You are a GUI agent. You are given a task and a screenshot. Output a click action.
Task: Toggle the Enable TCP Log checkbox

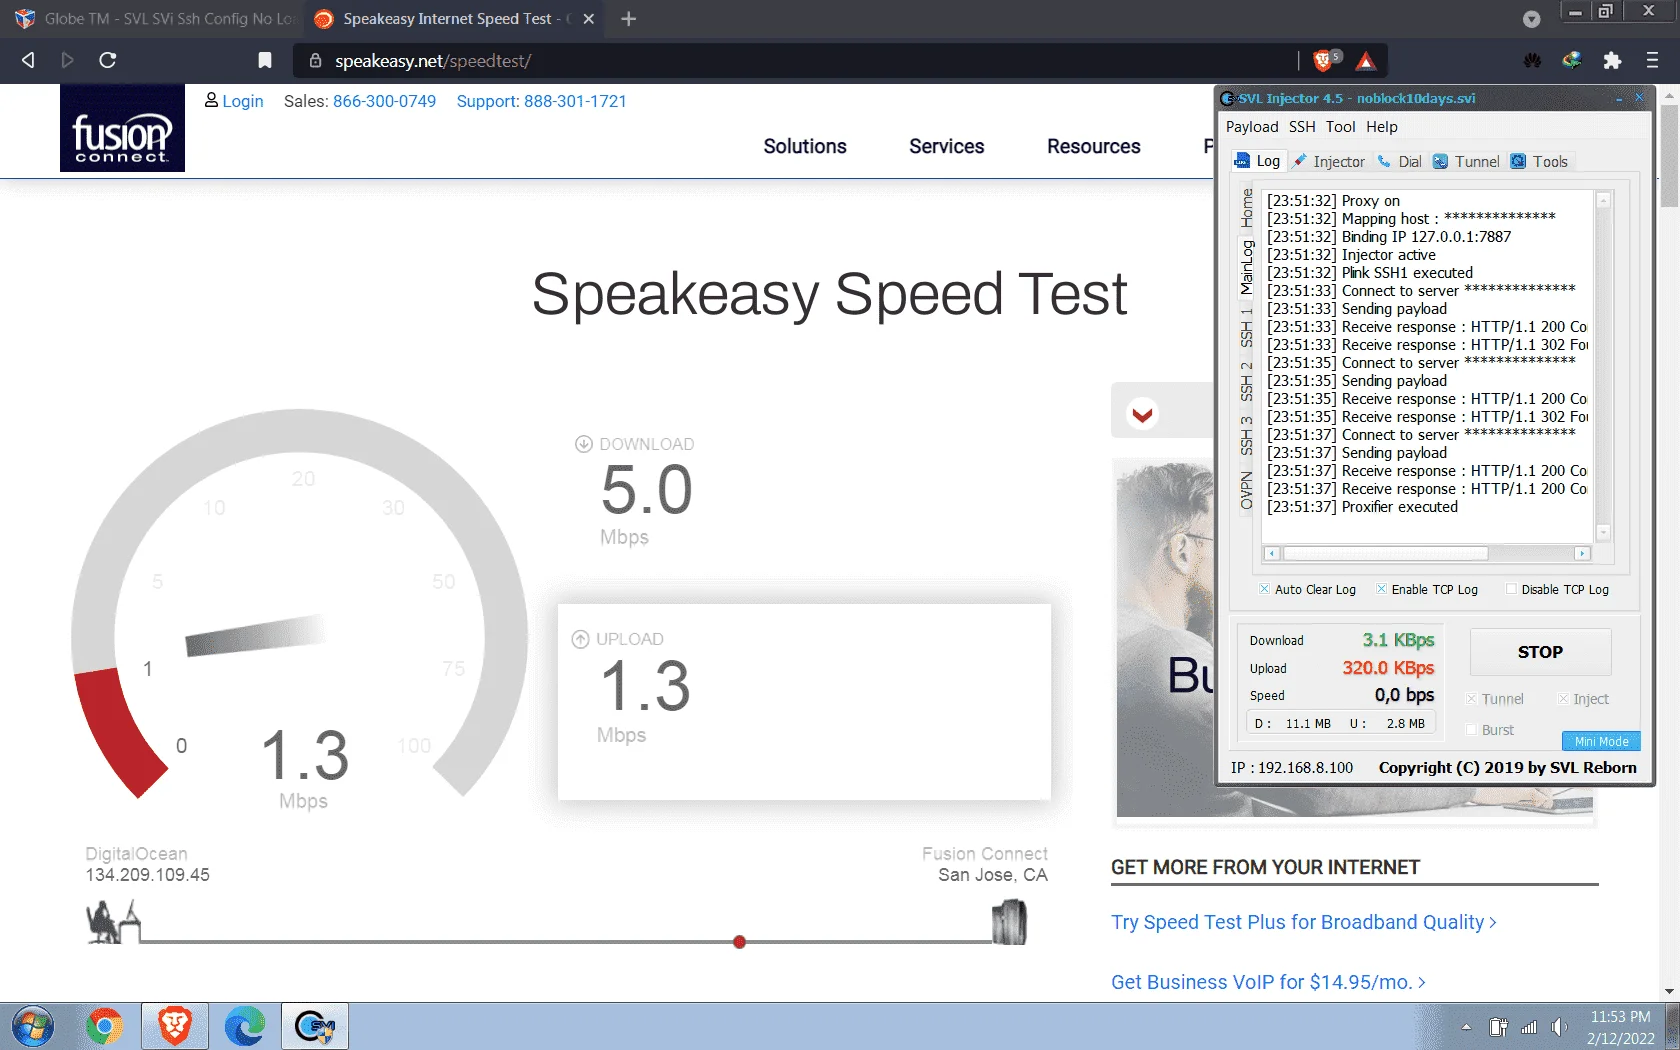(x=1381, y=589)
